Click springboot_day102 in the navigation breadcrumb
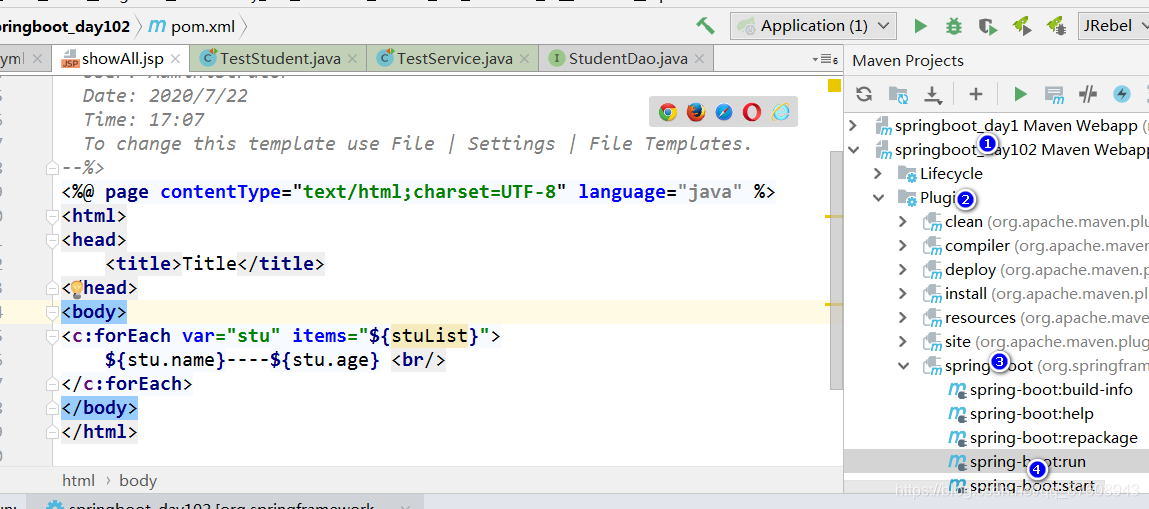 (x=63, y=27)
